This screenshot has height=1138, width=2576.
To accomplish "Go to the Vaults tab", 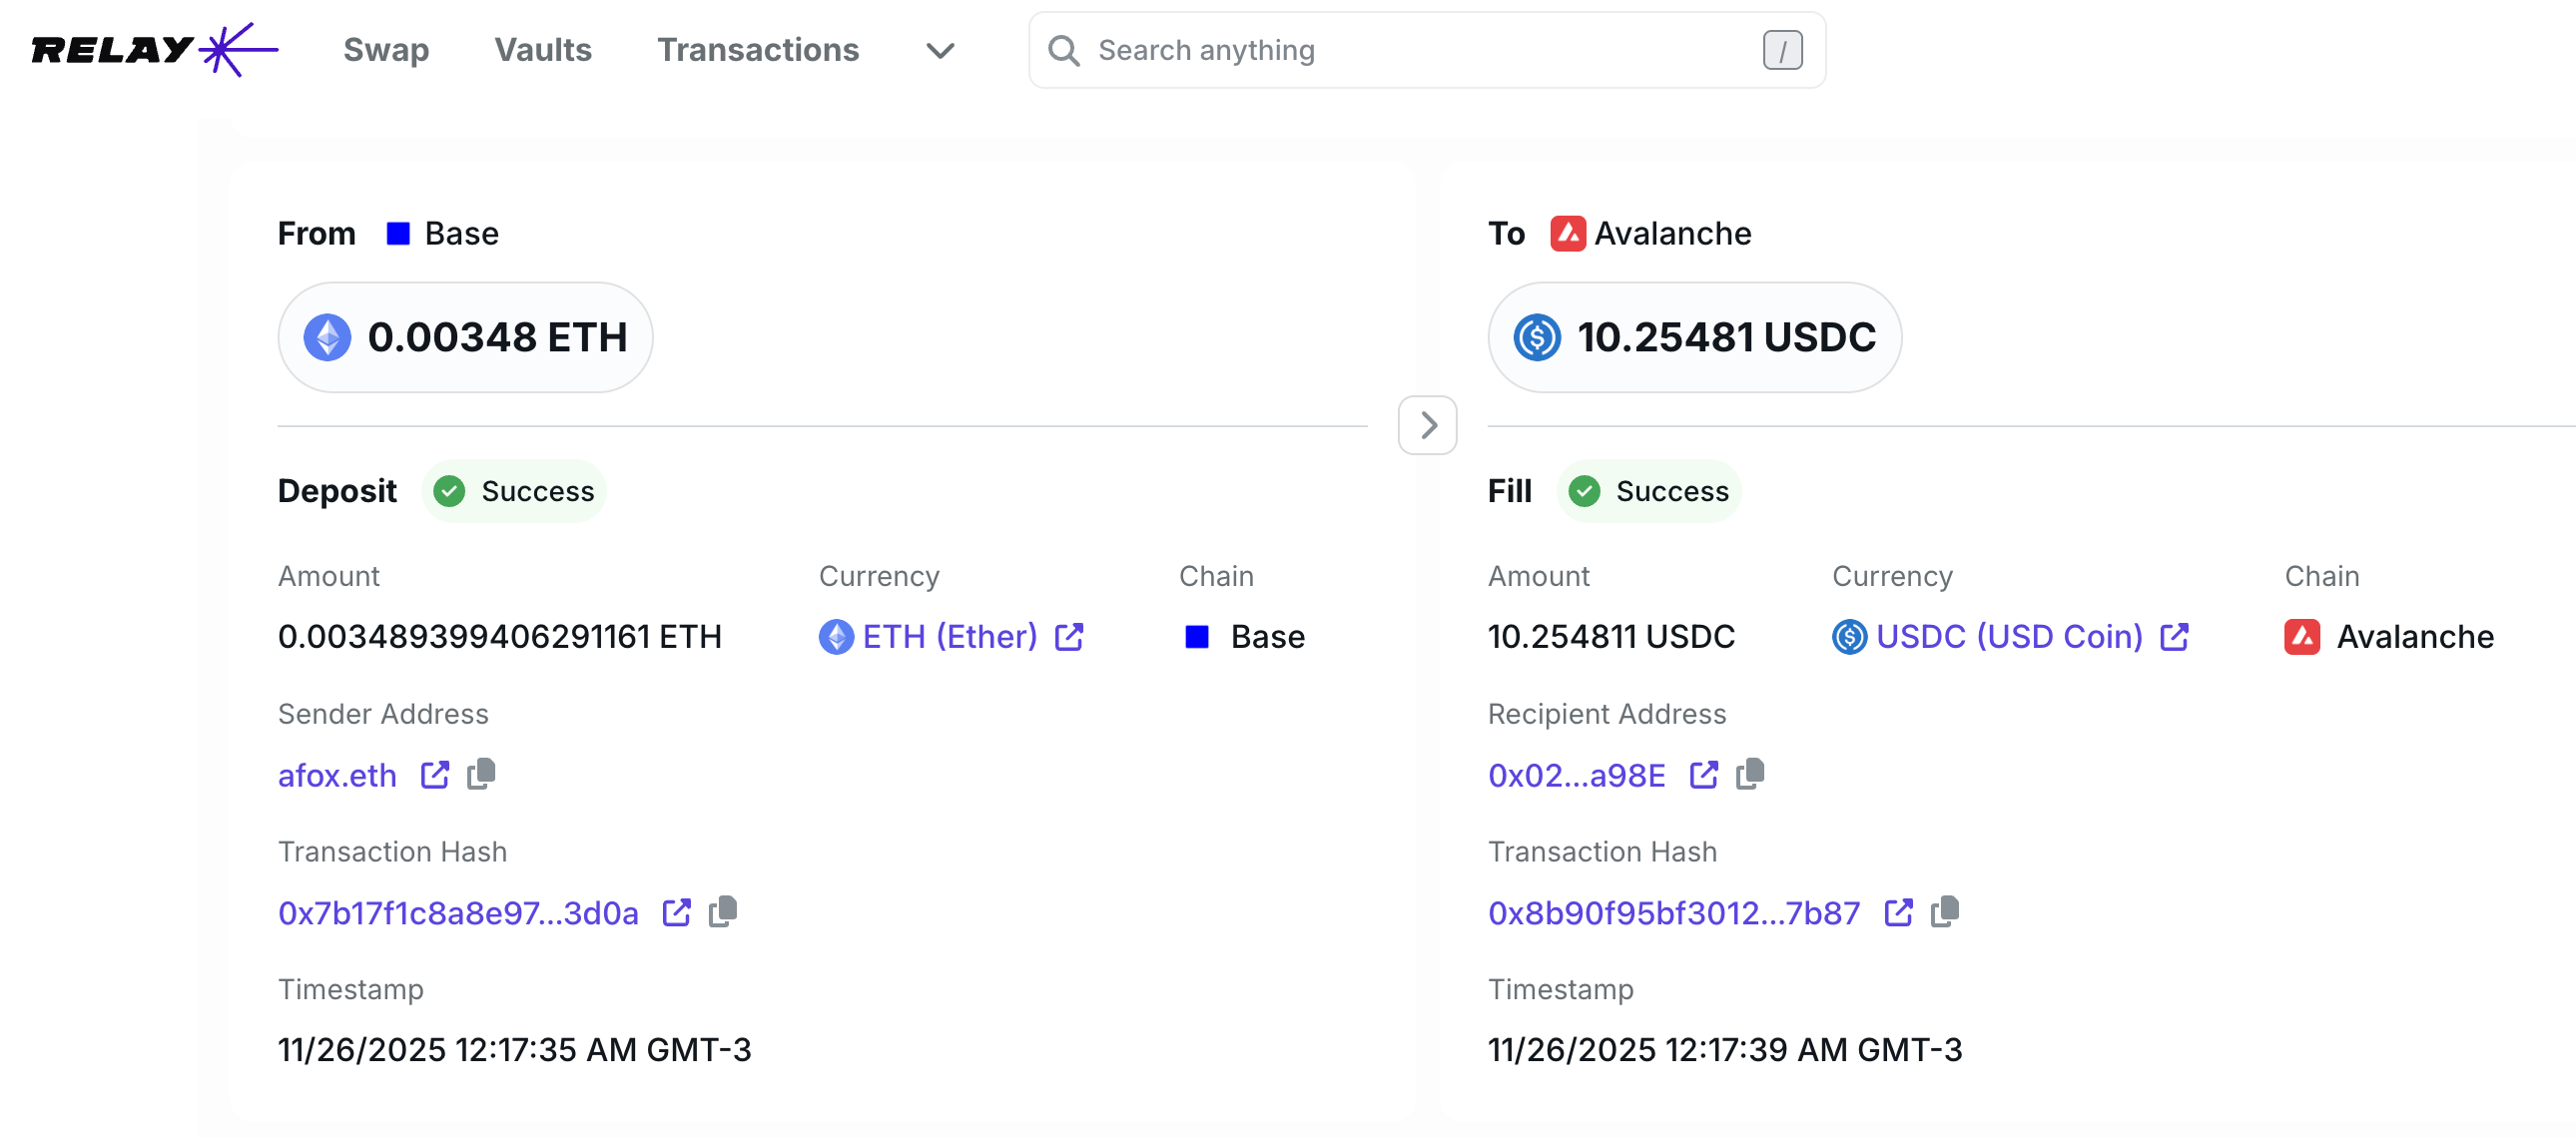I will [x=543, y=50].
